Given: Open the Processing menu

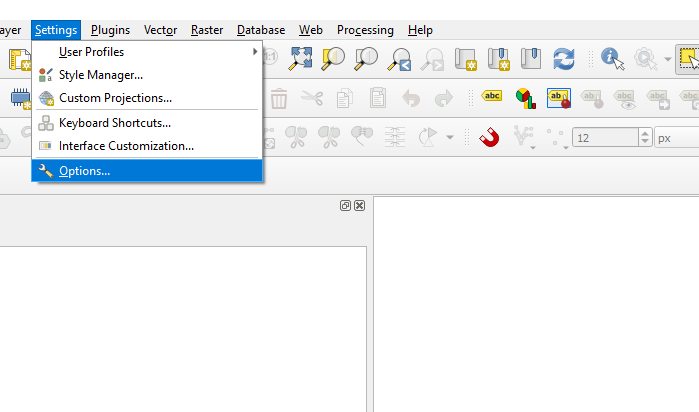Looking at the screenshot, I should click(x=365, y=30).
